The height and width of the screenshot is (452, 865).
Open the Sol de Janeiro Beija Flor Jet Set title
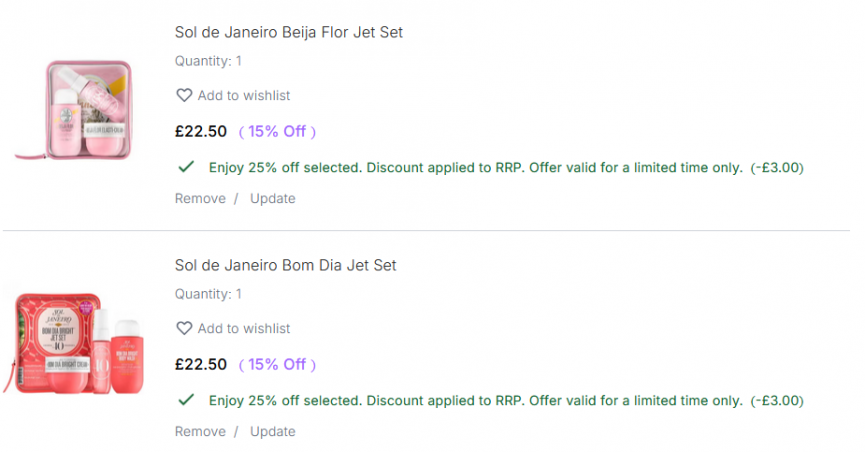click(288, 32)
